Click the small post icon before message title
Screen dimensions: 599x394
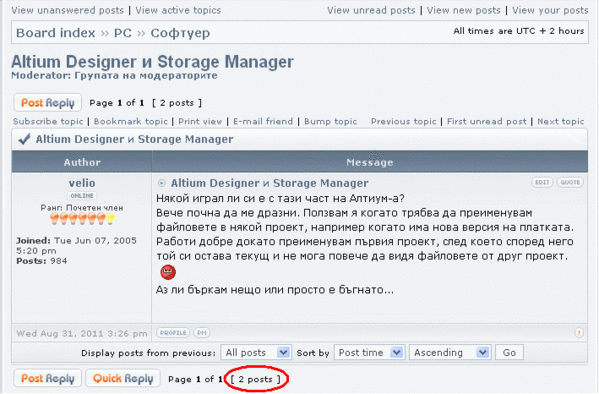[x=162, y=183]
